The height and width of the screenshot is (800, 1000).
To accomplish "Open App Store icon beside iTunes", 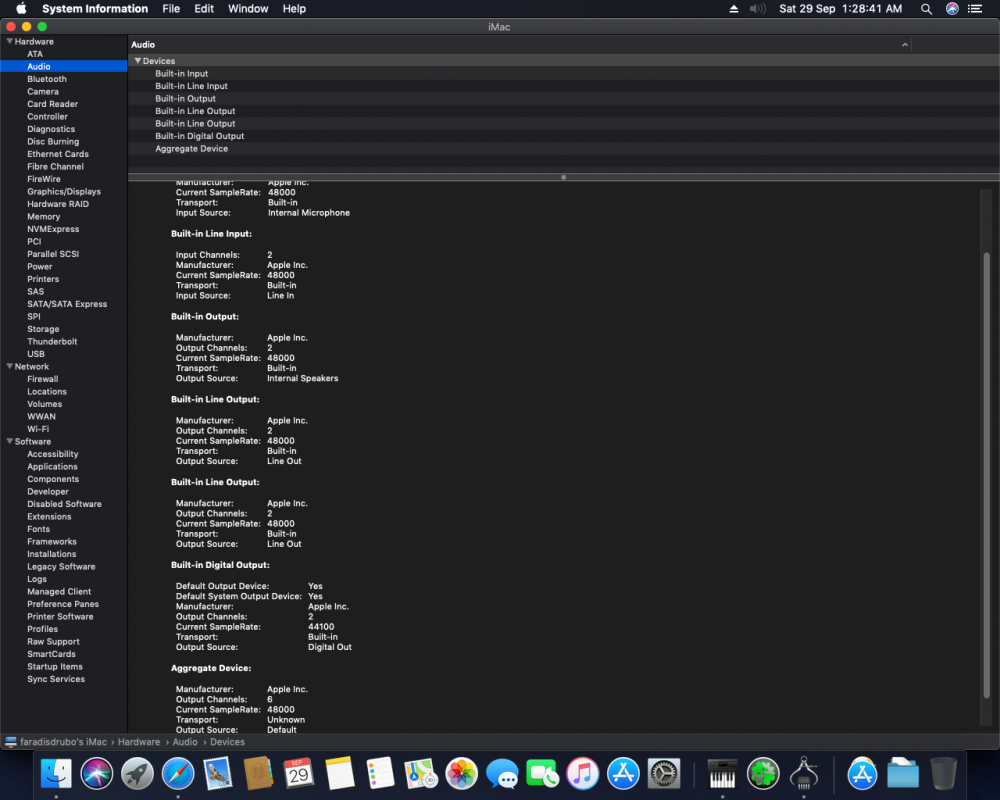I will click(623, 774).
